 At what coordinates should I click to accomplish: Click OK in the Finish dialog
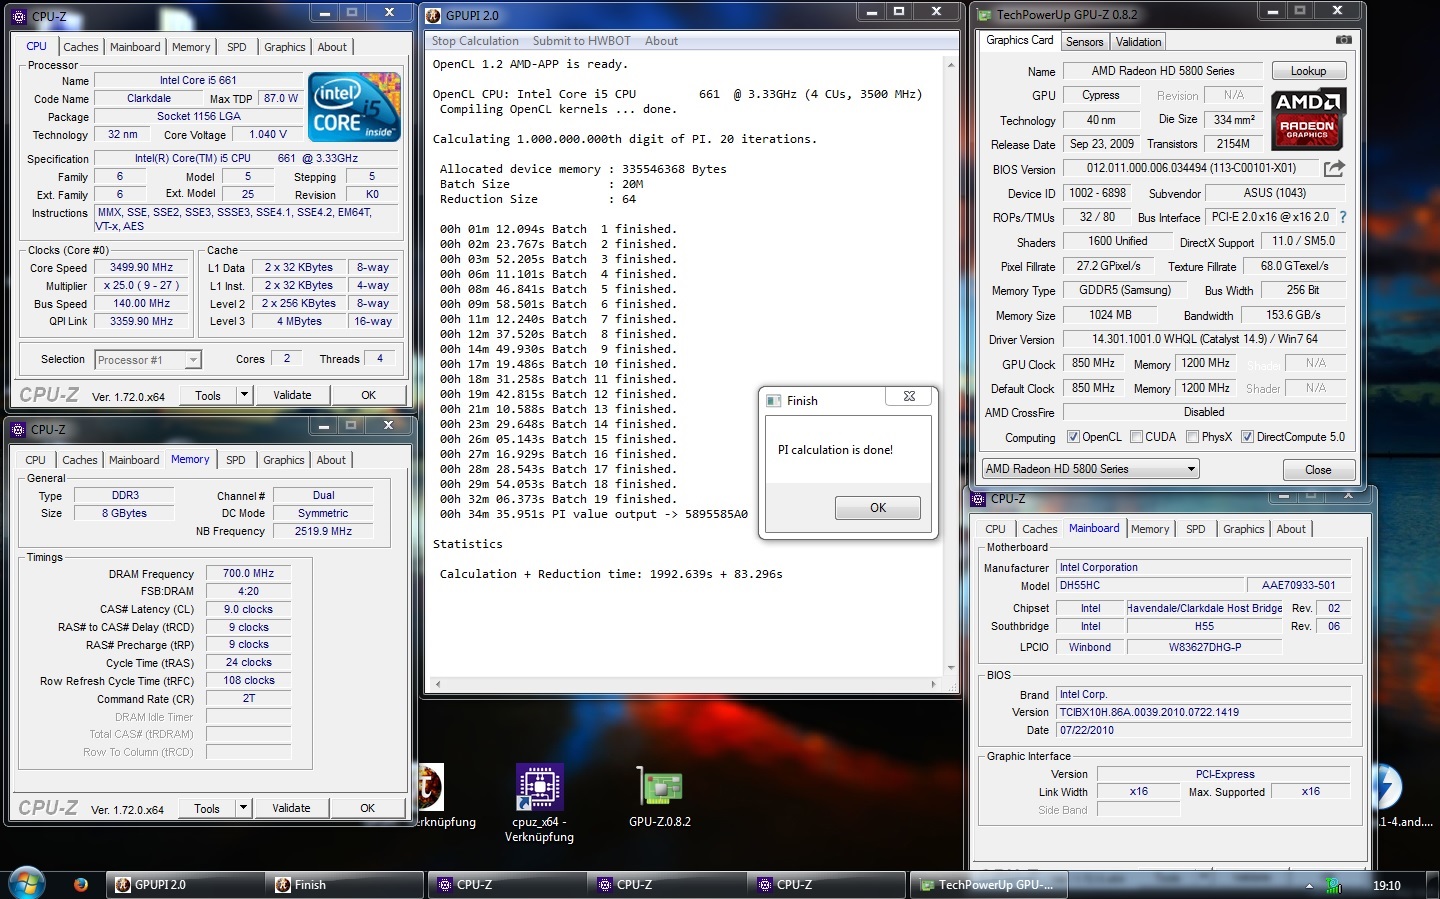click(x=878, y=508)
